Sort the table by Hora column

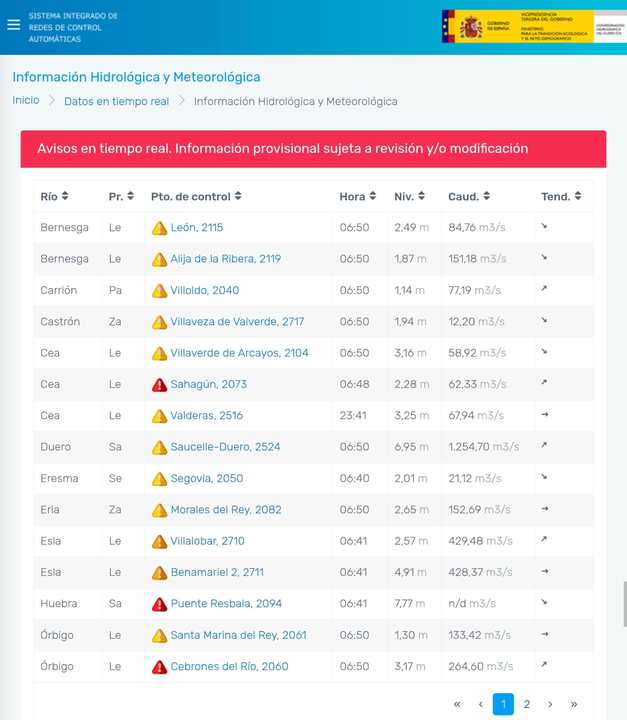coord(358,197)
